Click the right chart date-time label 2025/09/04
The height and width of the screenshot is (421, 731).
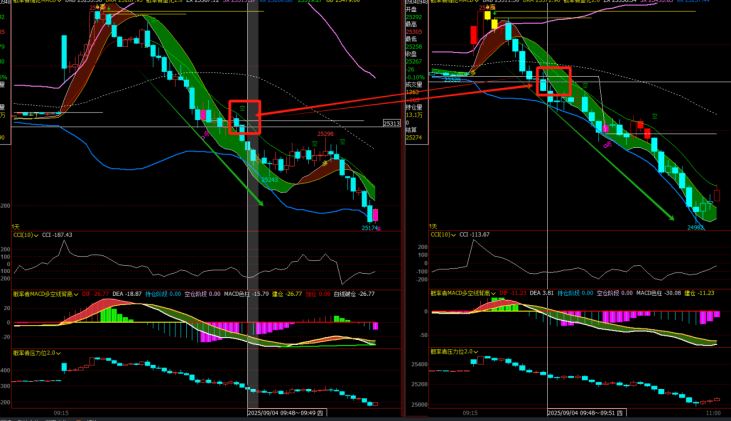coord(585,412)
